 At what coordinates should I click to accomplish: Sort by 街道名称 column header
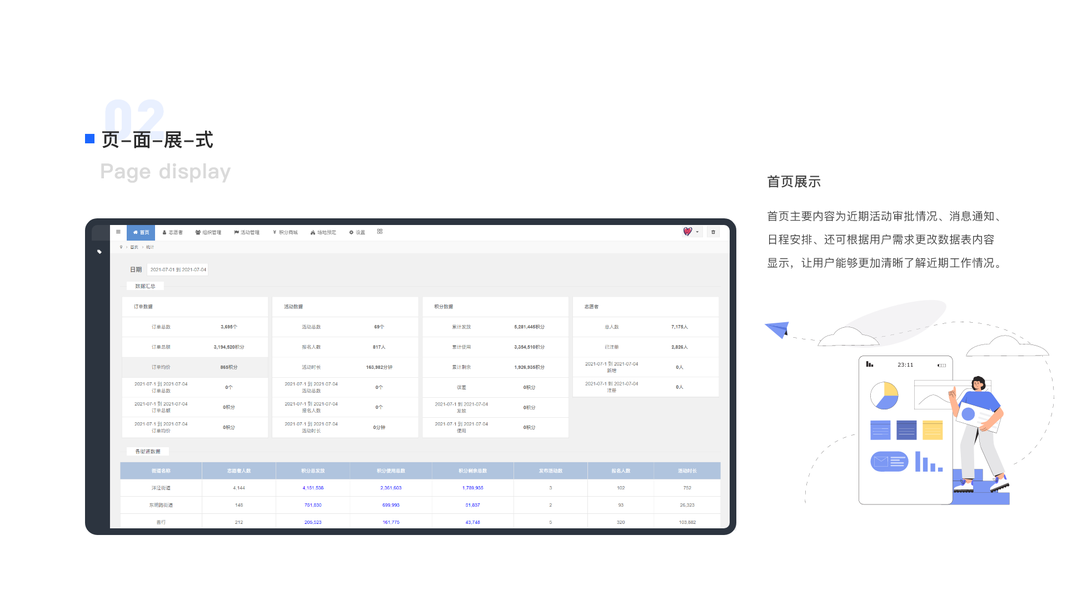click(x=161, y=471)
